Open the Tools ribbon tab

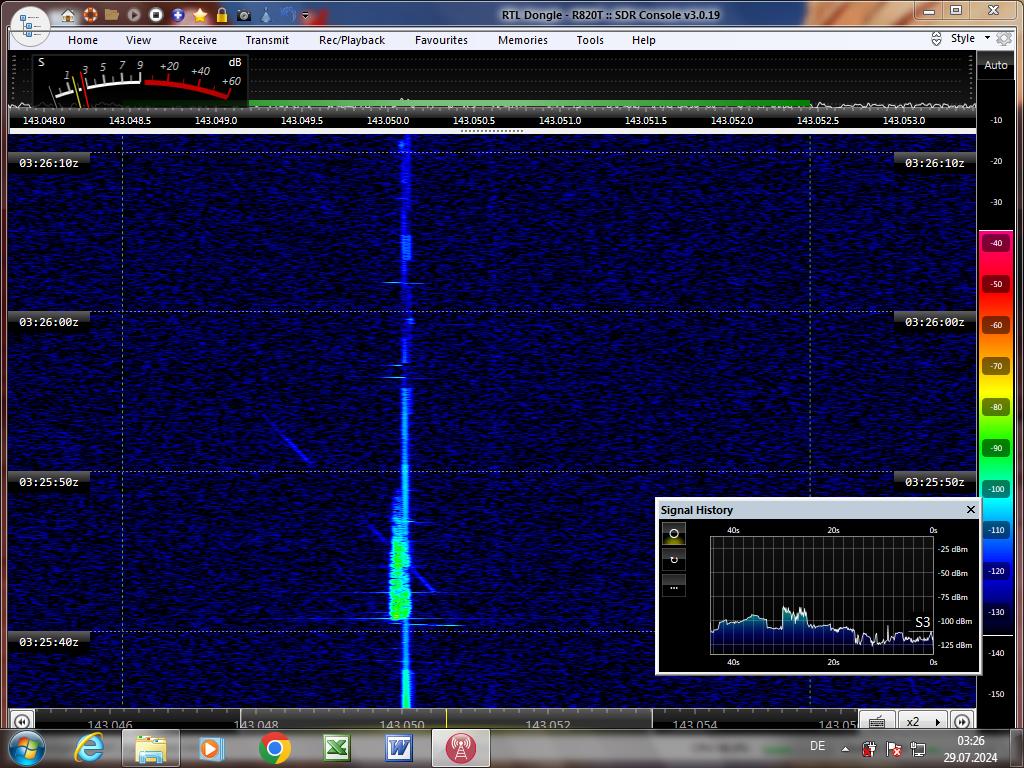point(590,40)
